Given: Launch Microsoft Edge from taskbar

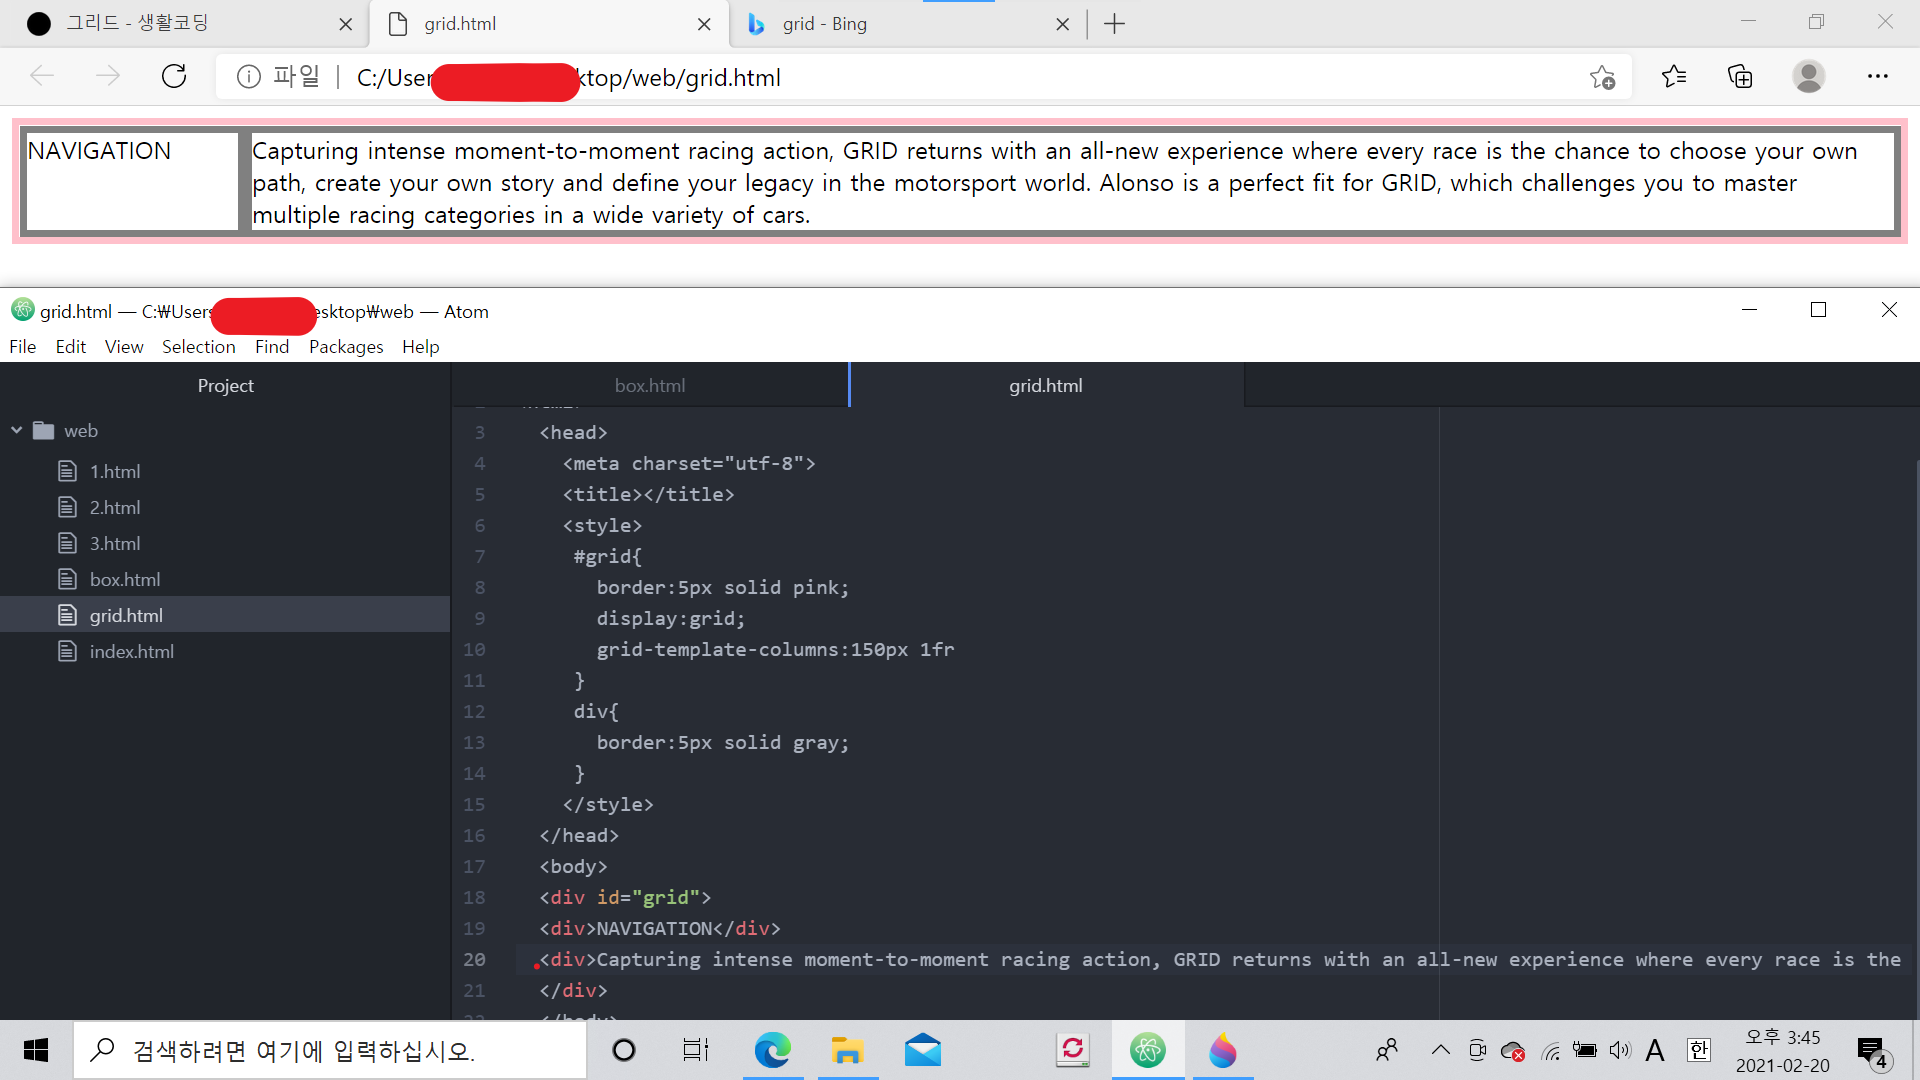Looking at the screenshot, I should [772, 1050].
